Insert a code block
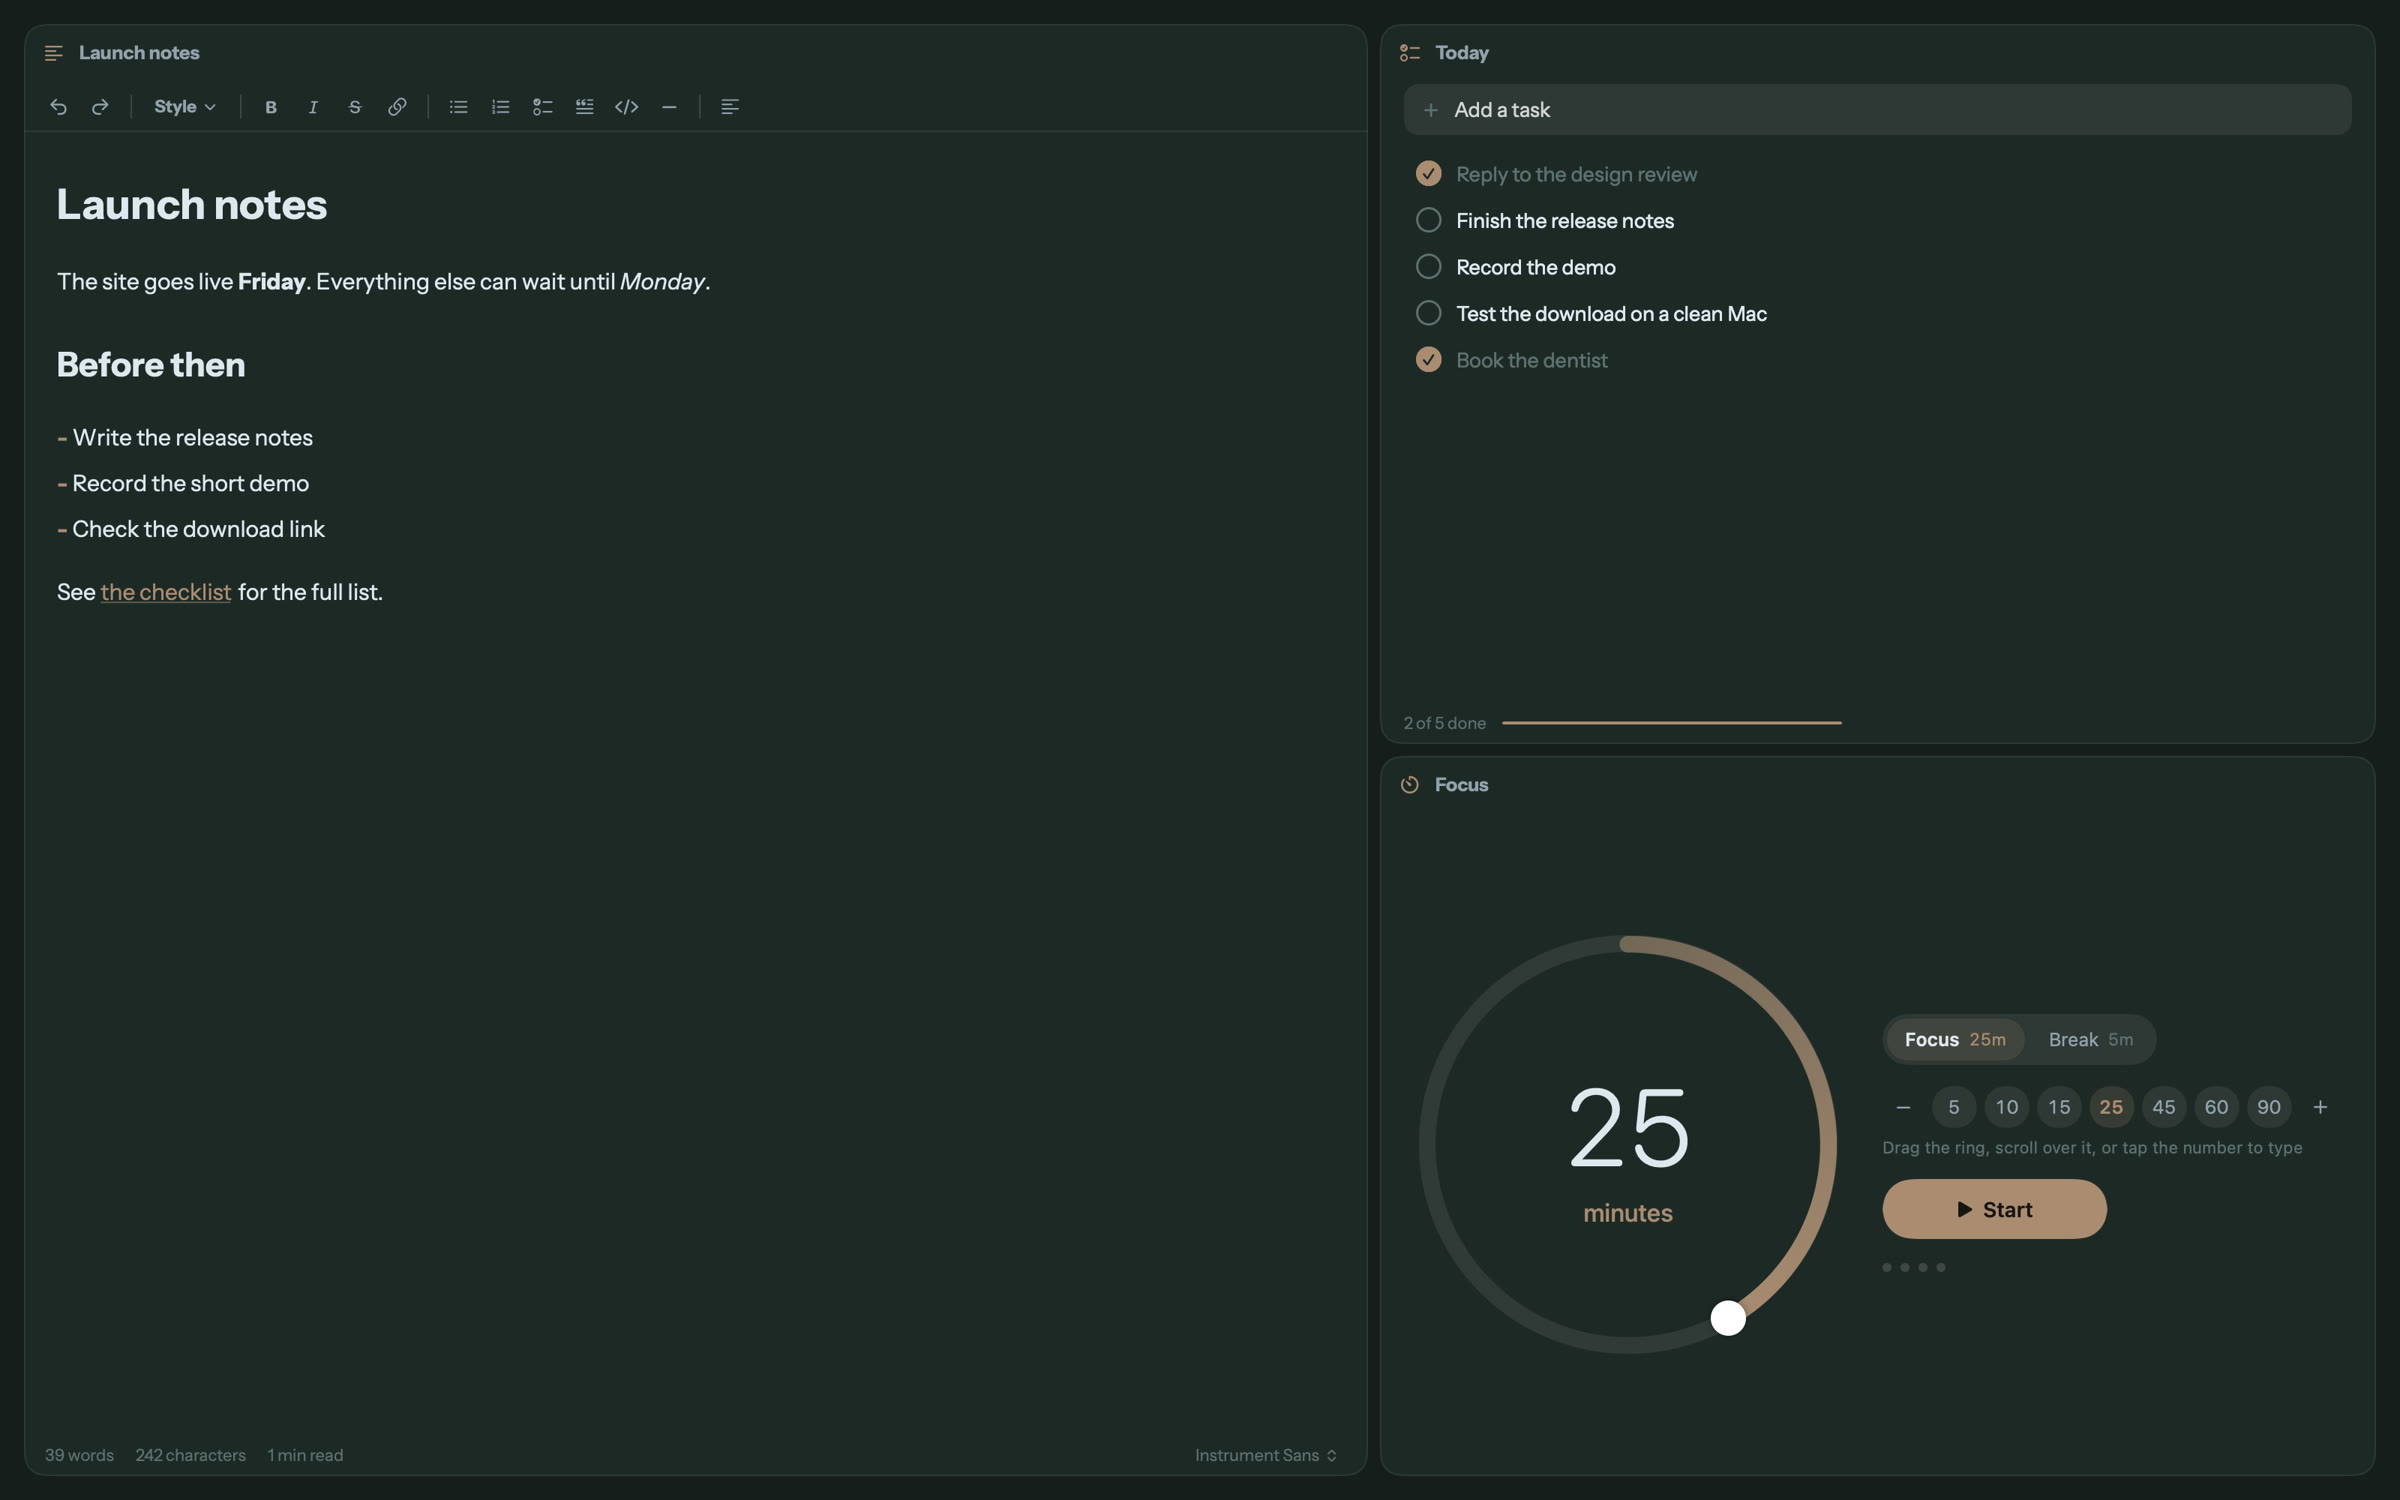 click(x=627, y=107)
